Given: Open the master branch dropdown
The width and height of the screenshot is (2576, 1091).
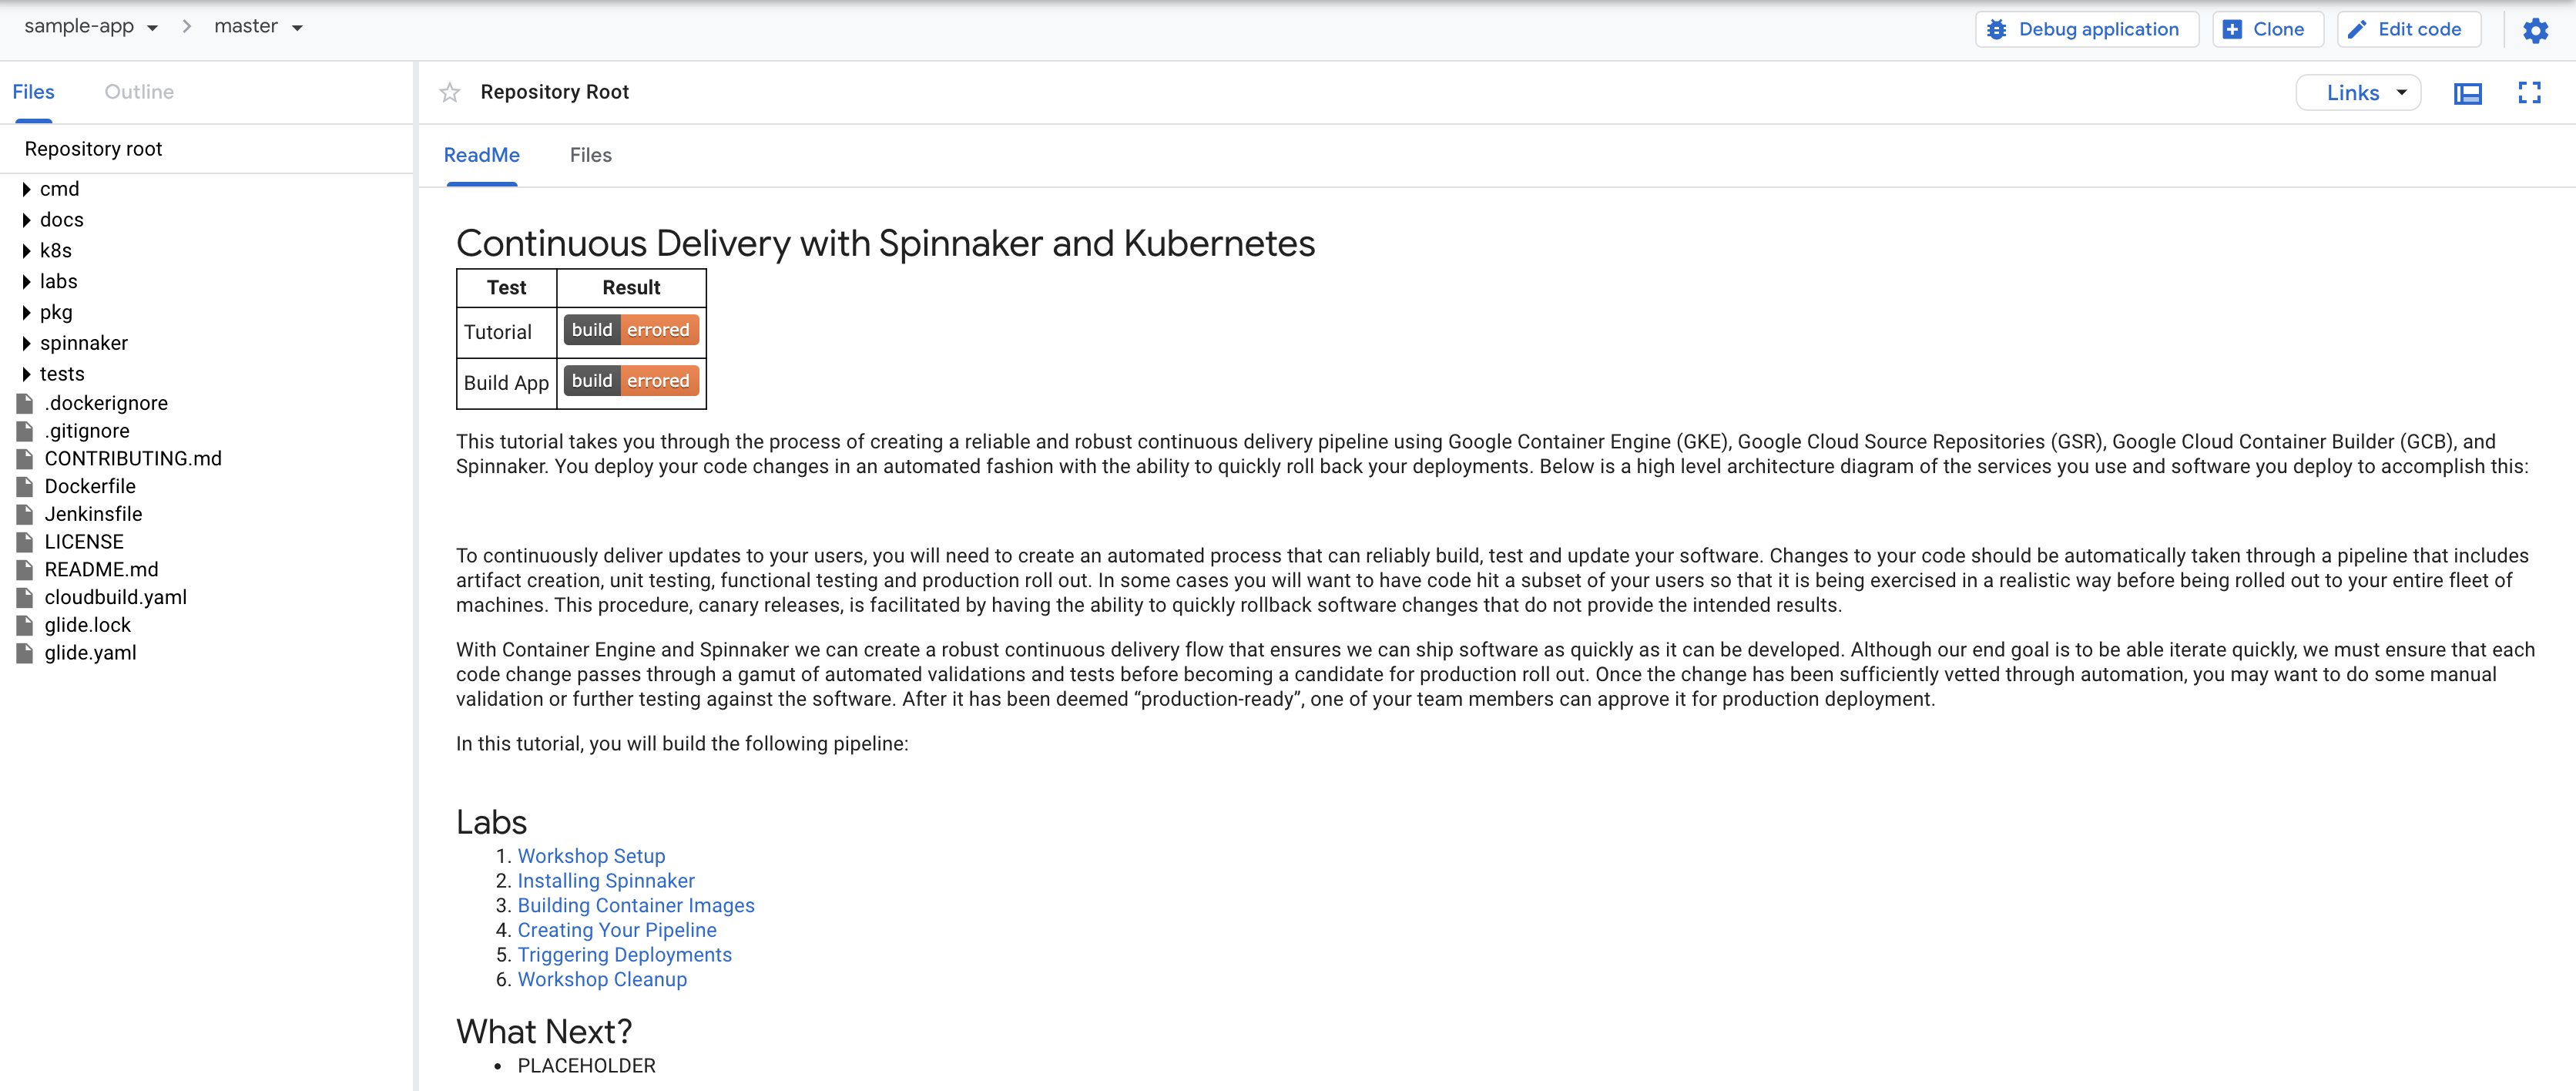Looking at the screenshot, I should (x=258, y=27).
